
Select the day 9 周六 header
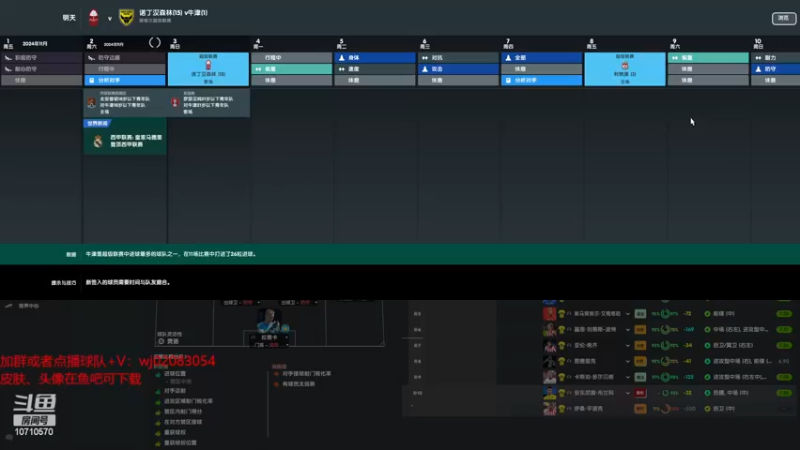[676, 44]
